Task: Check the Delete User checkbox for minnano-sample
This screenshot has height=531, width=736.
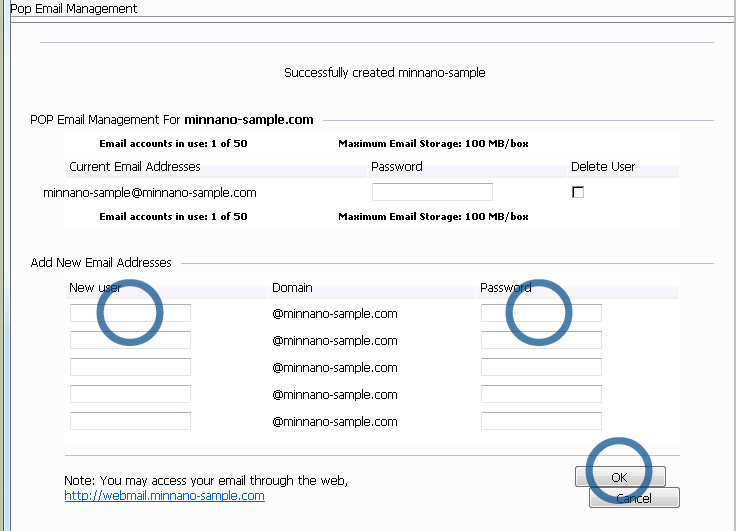Action: click(x=578, y=193)
